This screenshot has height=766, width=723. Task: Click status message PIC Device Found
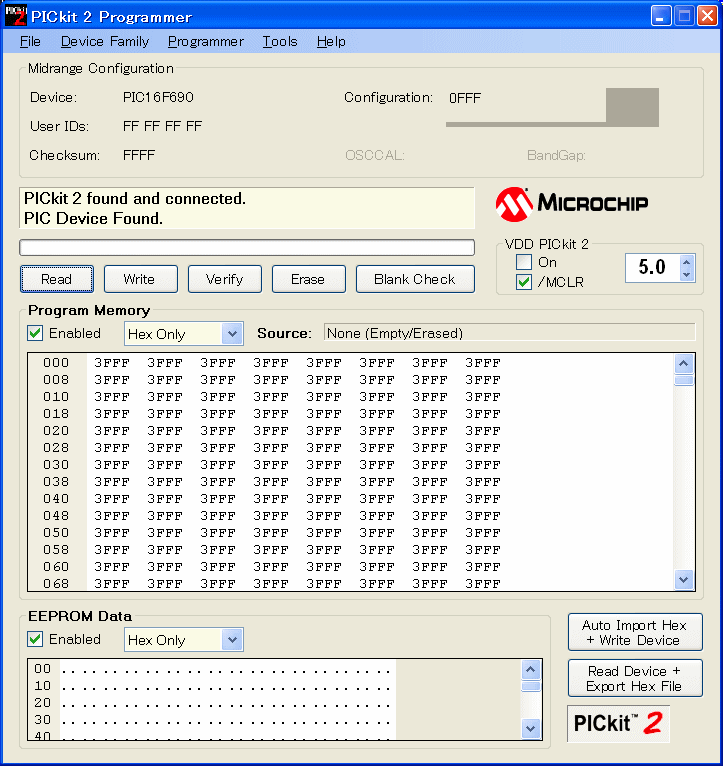pos(93,218)
